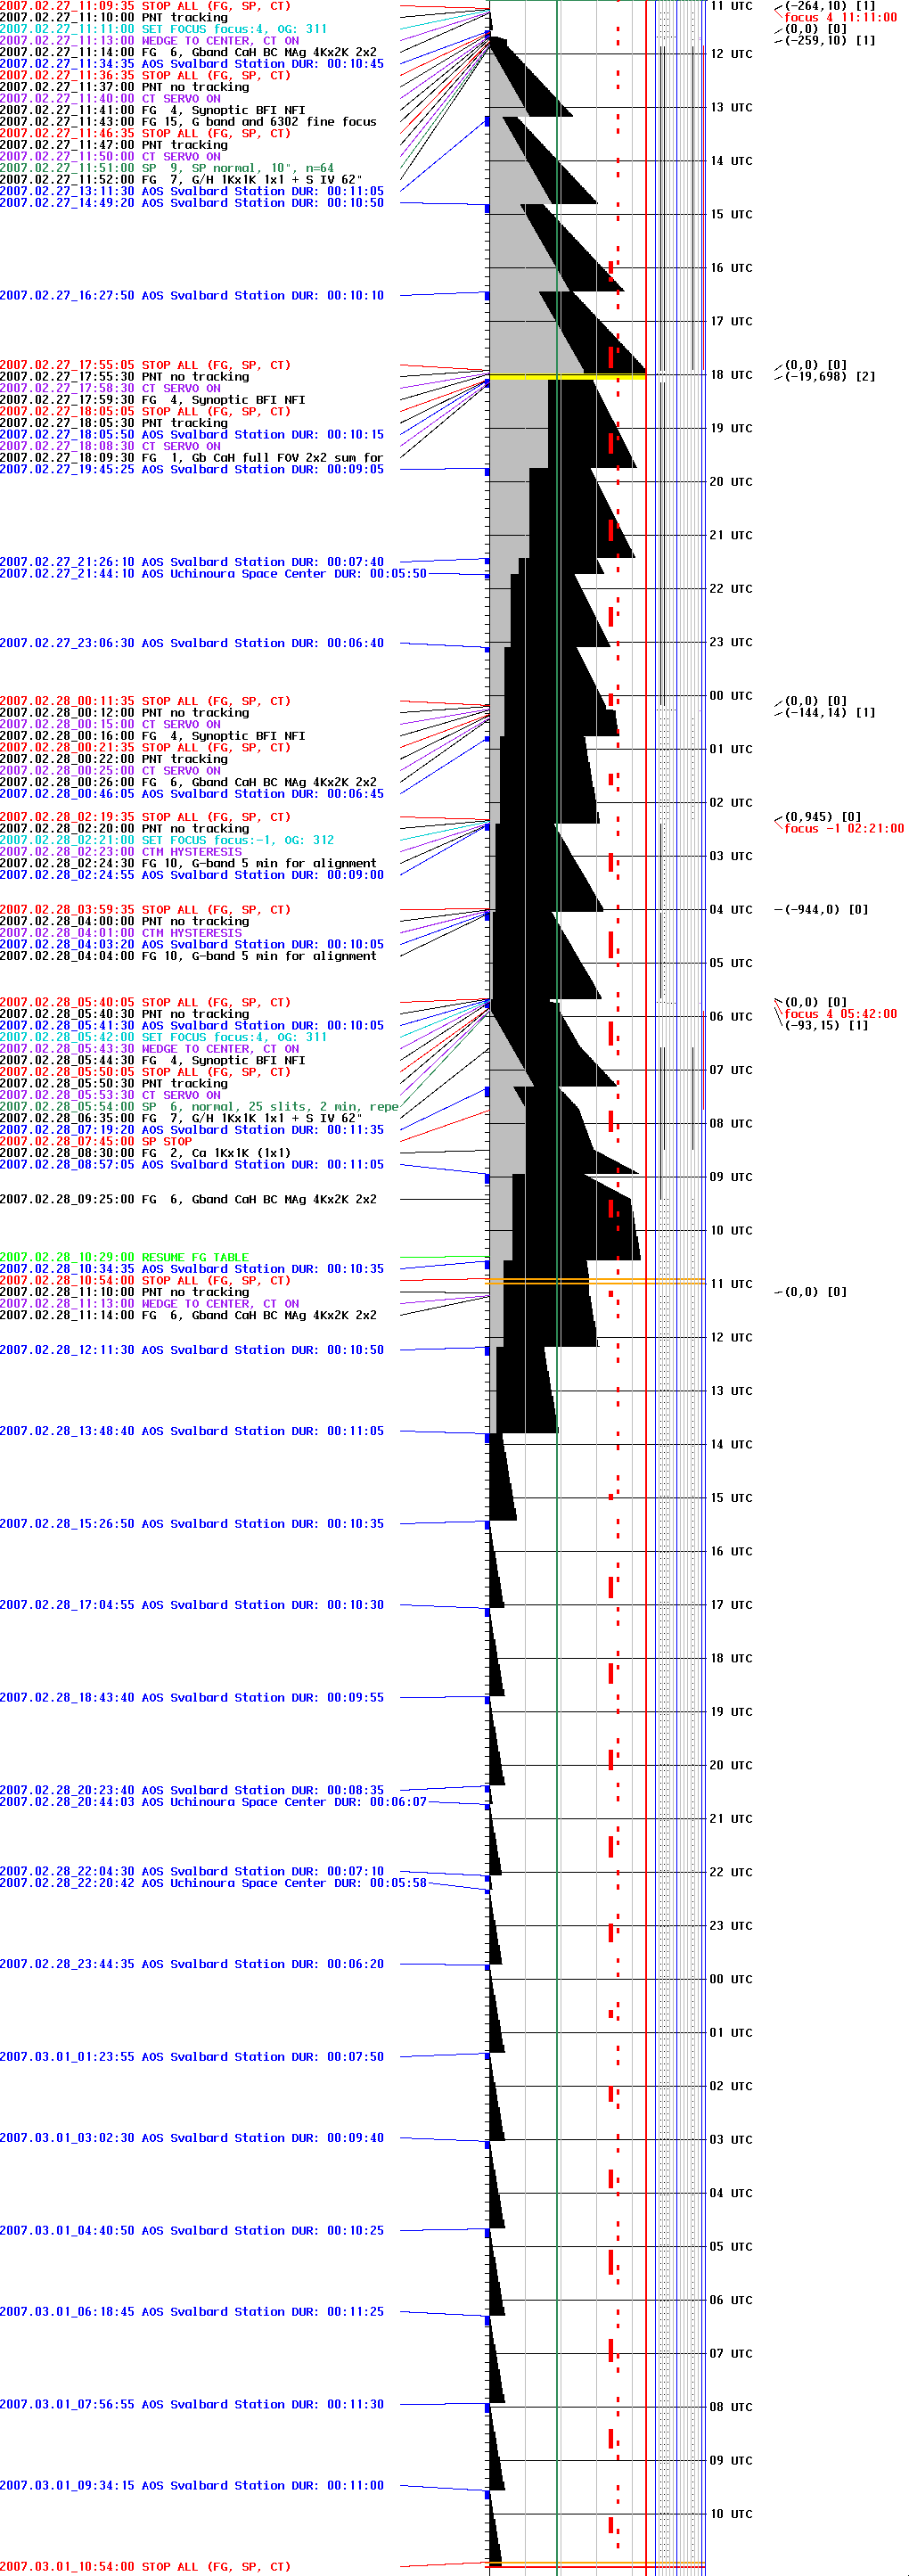Click the 2007.03.01_10:54:00 STOP ALL entry
This screenshot has height=2576, width=909.
(145, 2567)
